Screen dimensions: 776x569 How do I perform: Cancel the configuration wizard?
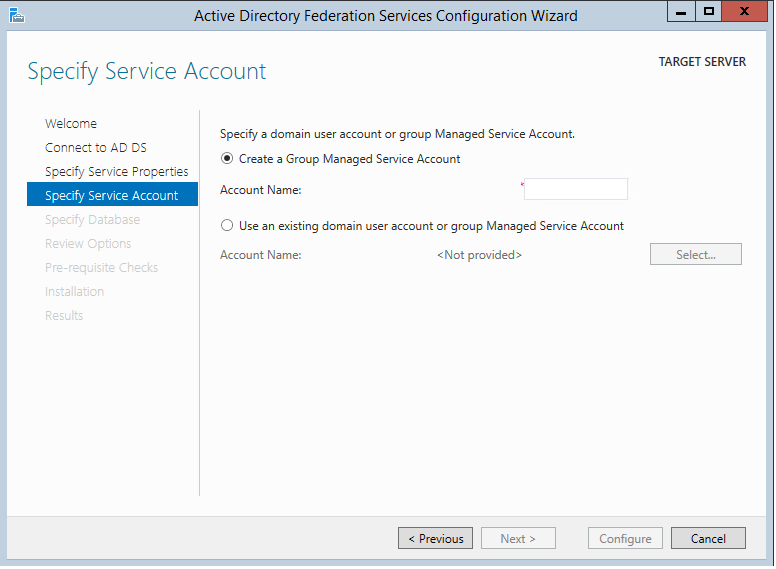(x=708, y=539)
